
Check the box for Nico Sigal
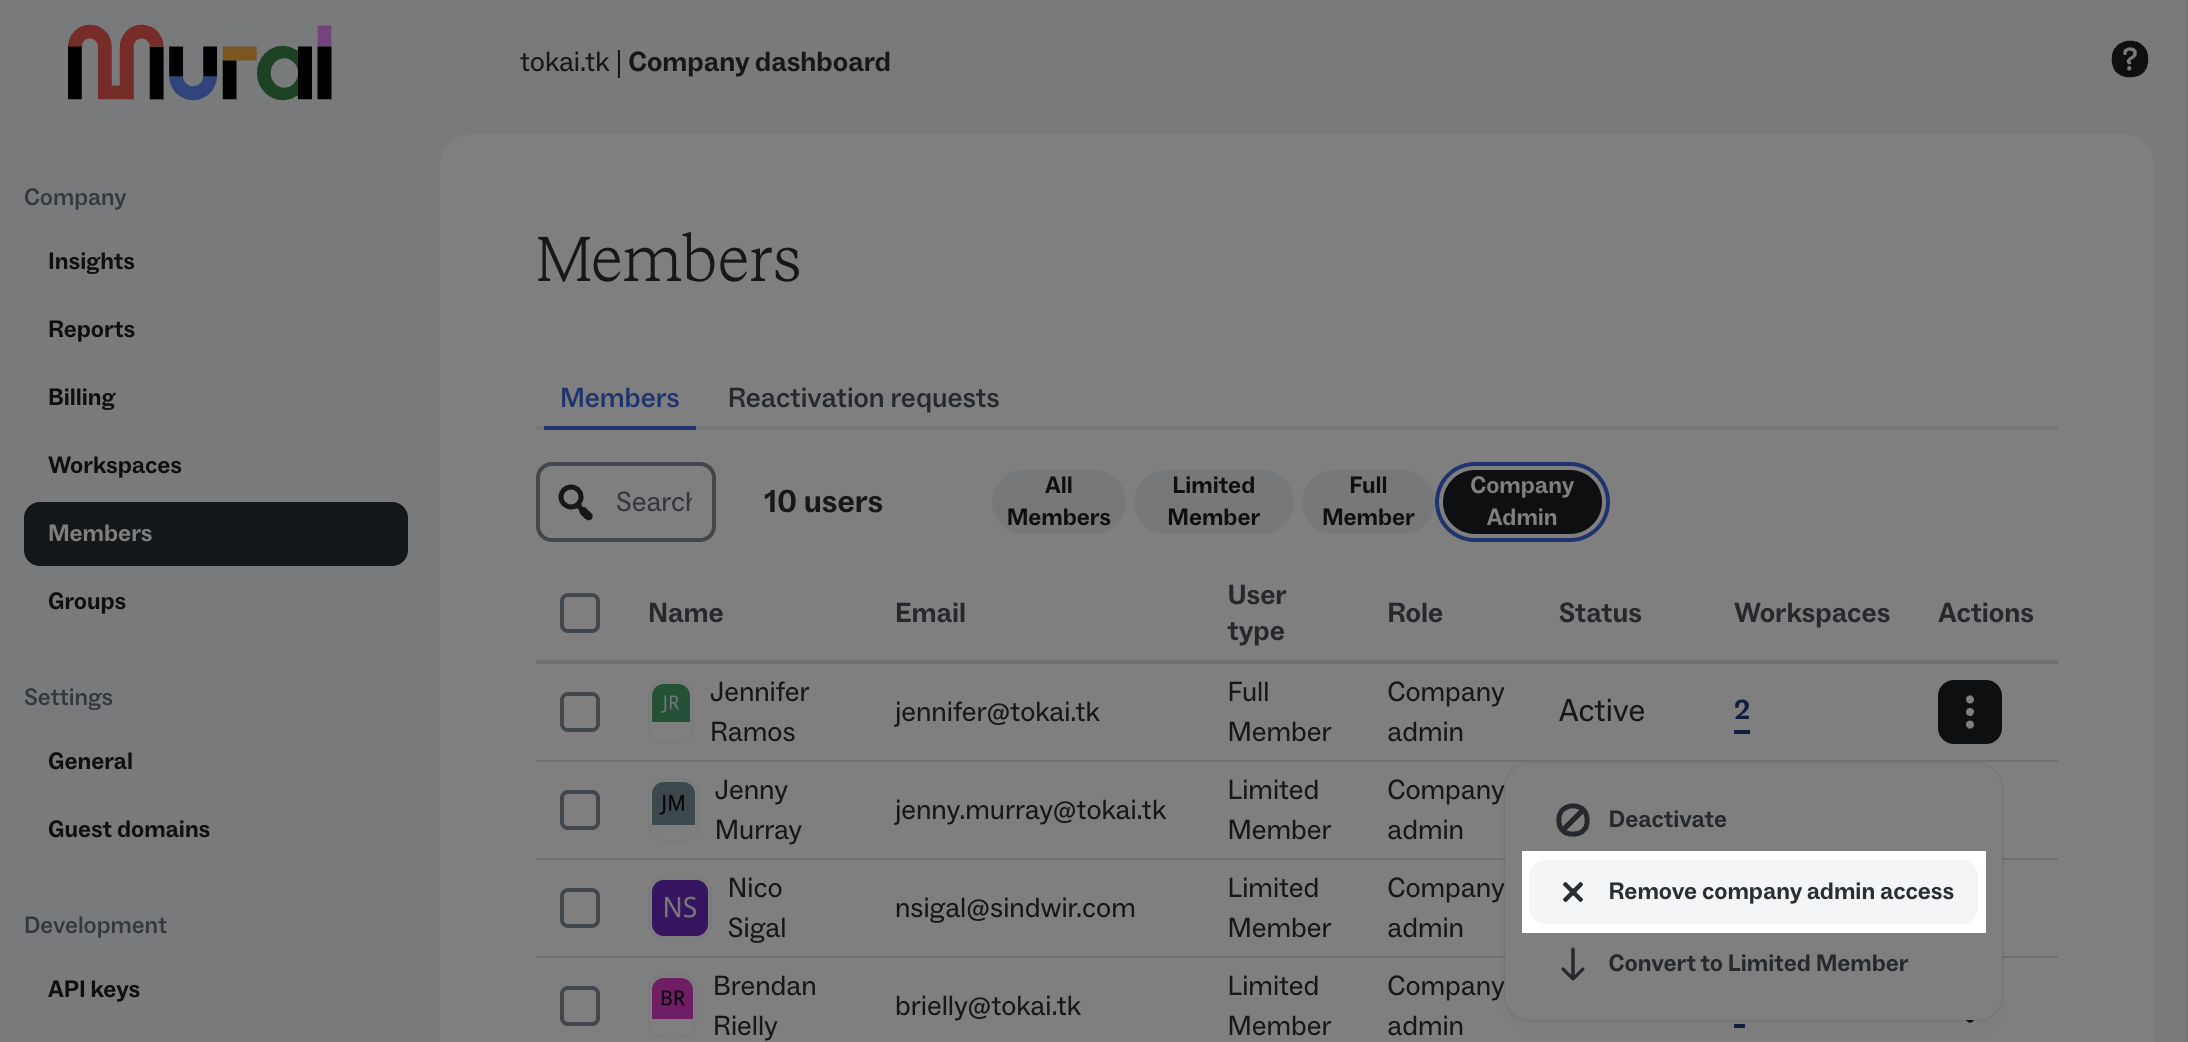tap(580, 908)
